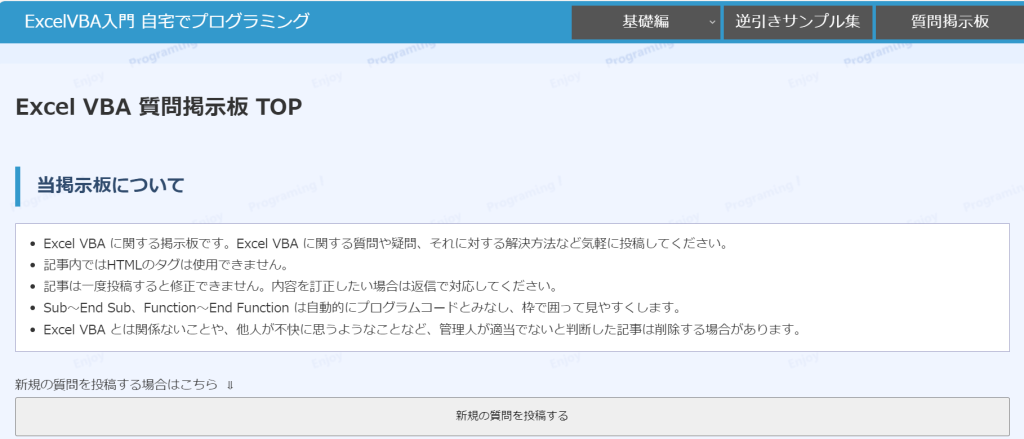Select the heading Excel VBA 質問掲示板 TOP
The height and width of the screenshot is (439, 1024).
tap(159, 108)
